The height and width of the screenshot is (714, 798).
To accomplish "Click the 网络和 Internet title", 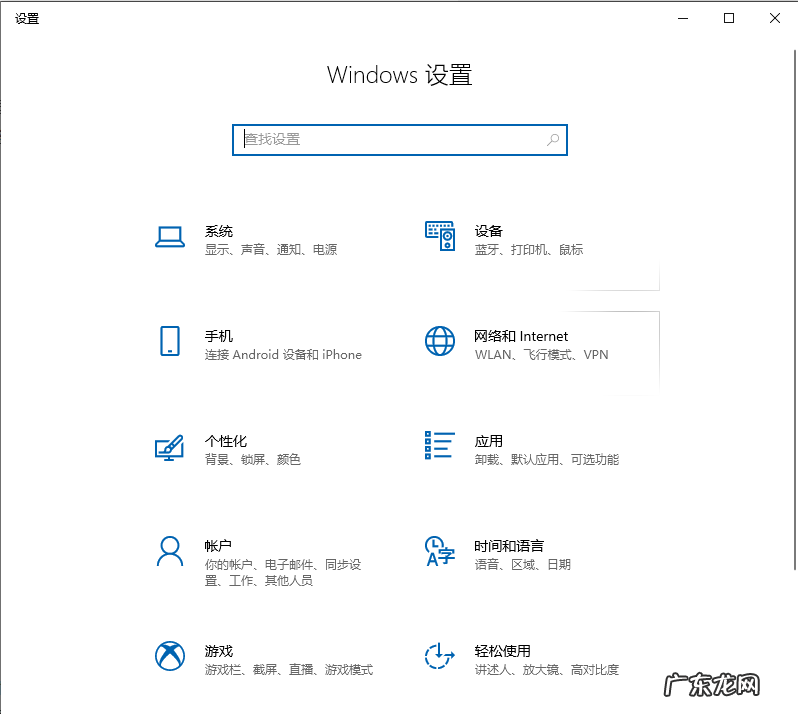I will (521, 336).
